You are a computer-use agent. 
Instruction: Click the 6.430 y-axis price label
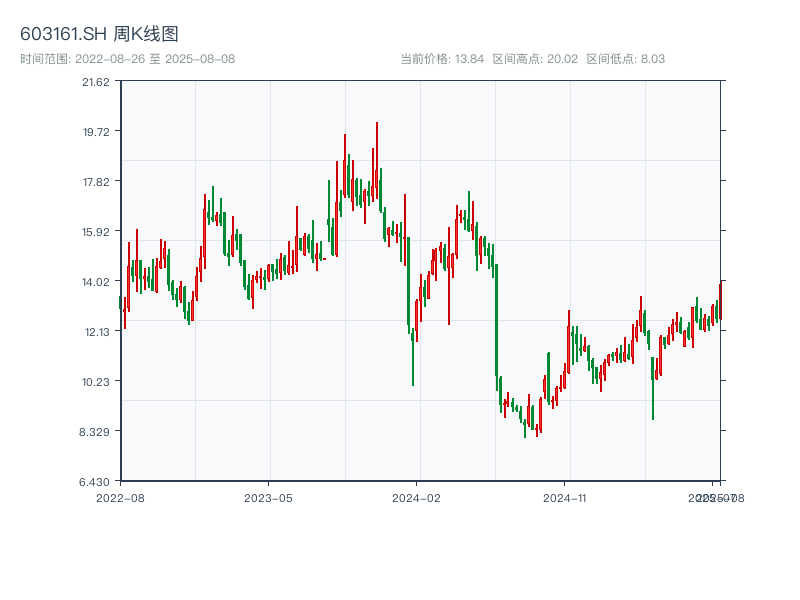pyautogui.click(x=97, y=481)
